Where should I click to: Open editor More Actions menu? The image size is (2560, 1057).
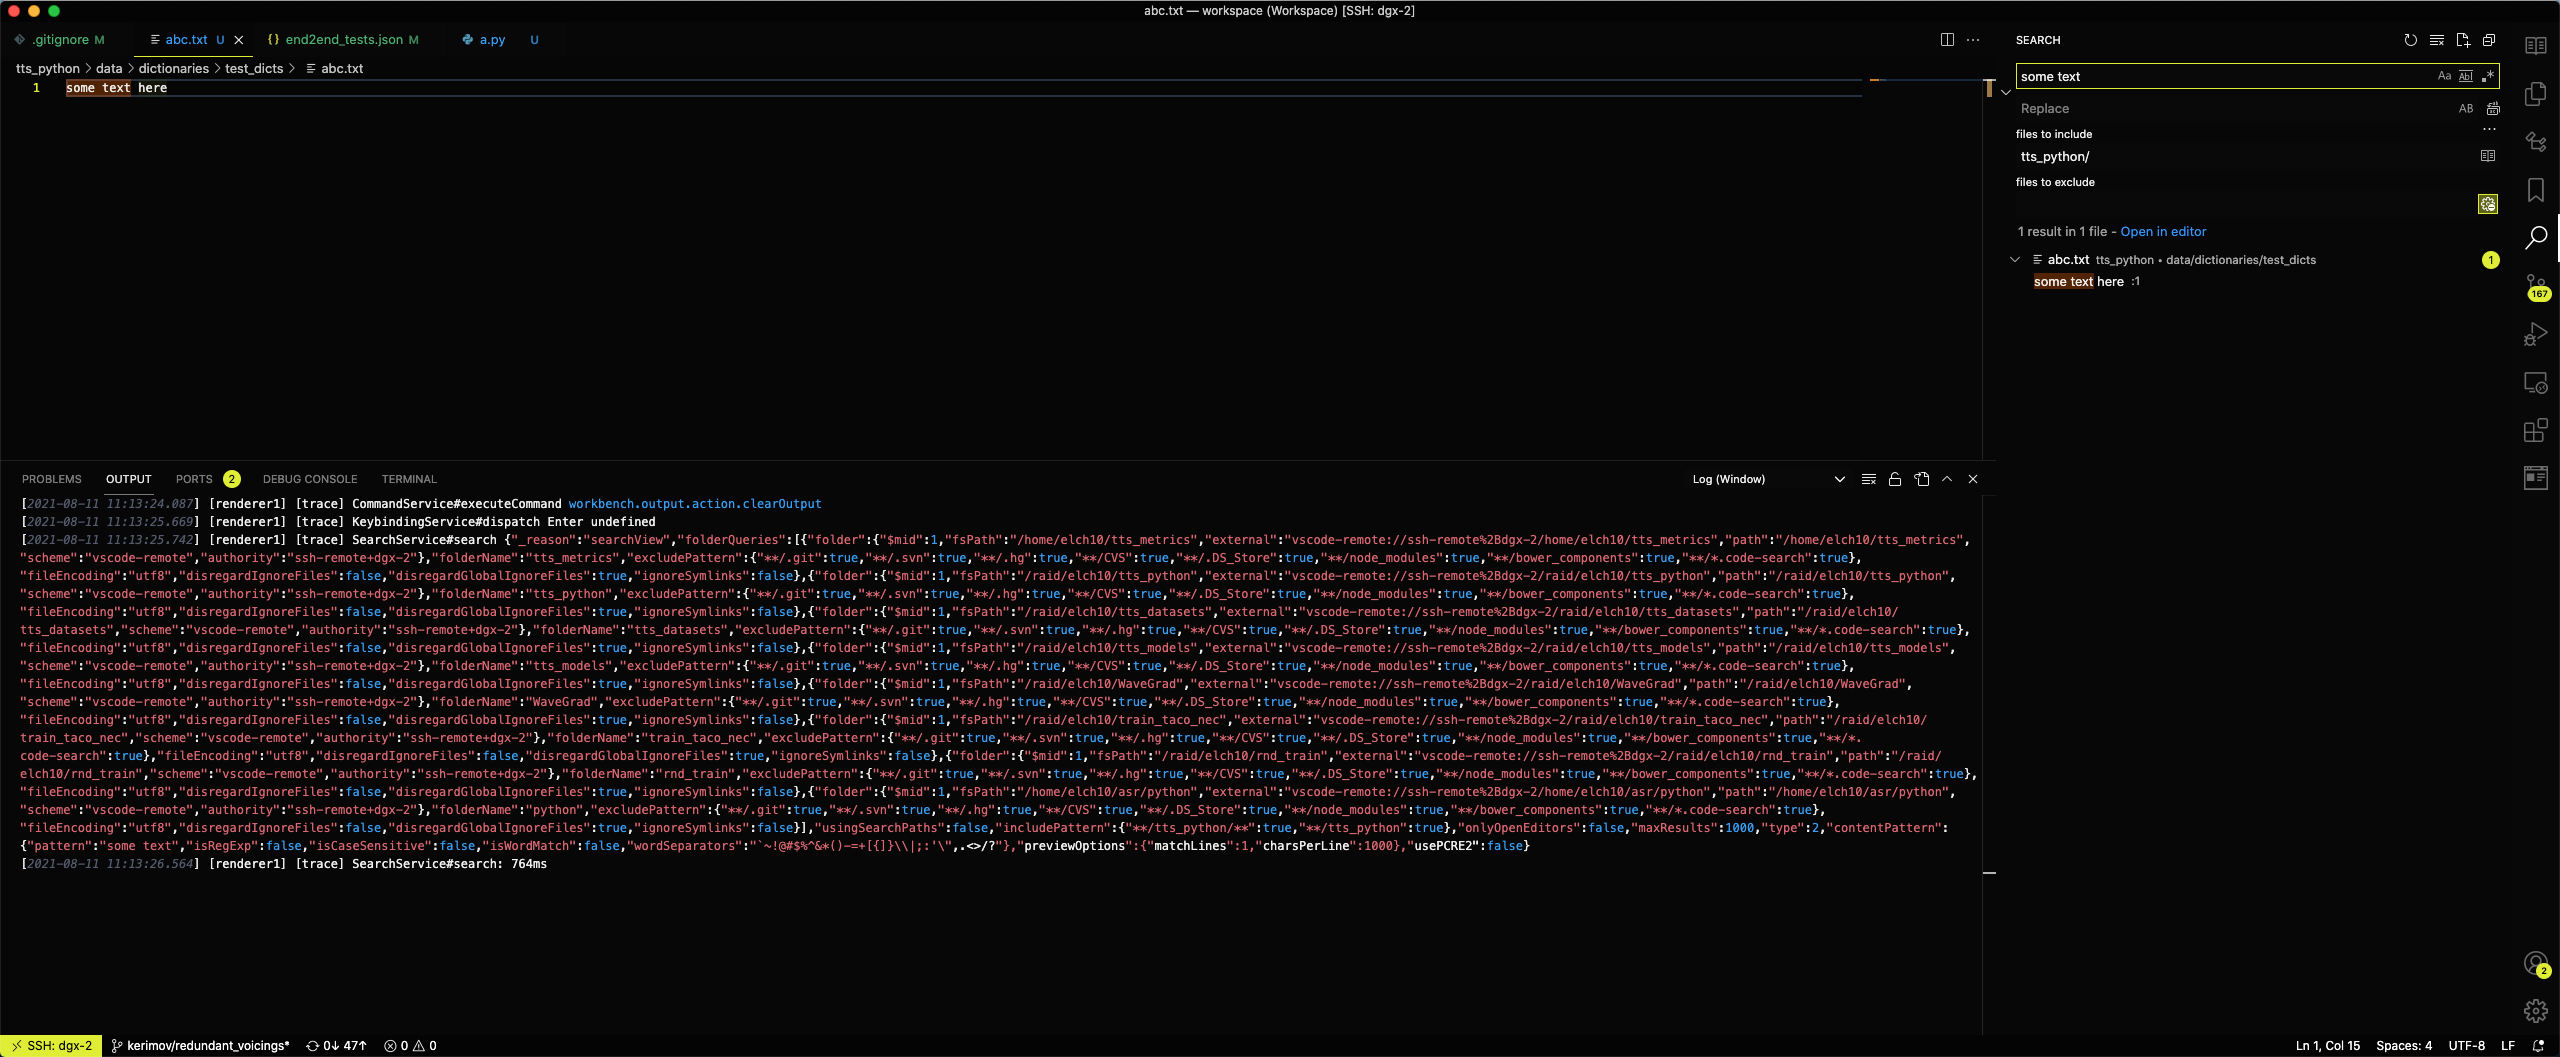click(x=1973, y=40)
